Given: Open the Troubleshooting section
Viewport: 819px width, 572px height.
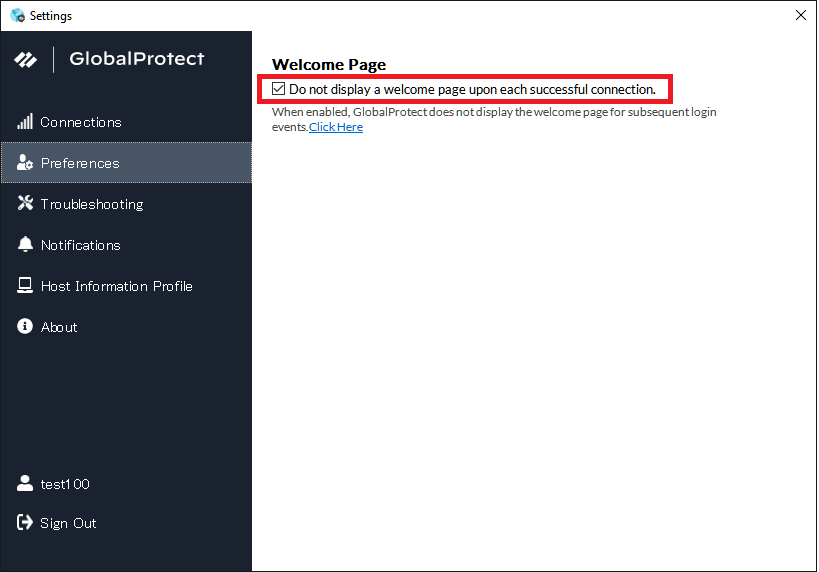Looking at the screenshot, I should [x=126, y=204].
